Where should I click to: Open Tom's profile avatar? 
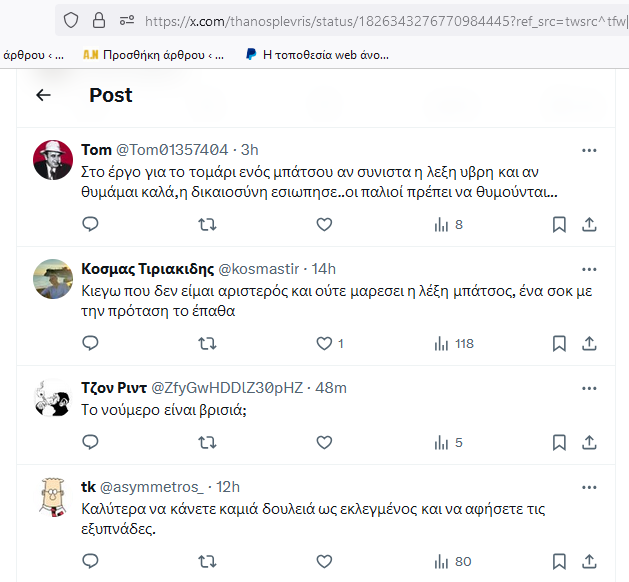coord(53,160)
